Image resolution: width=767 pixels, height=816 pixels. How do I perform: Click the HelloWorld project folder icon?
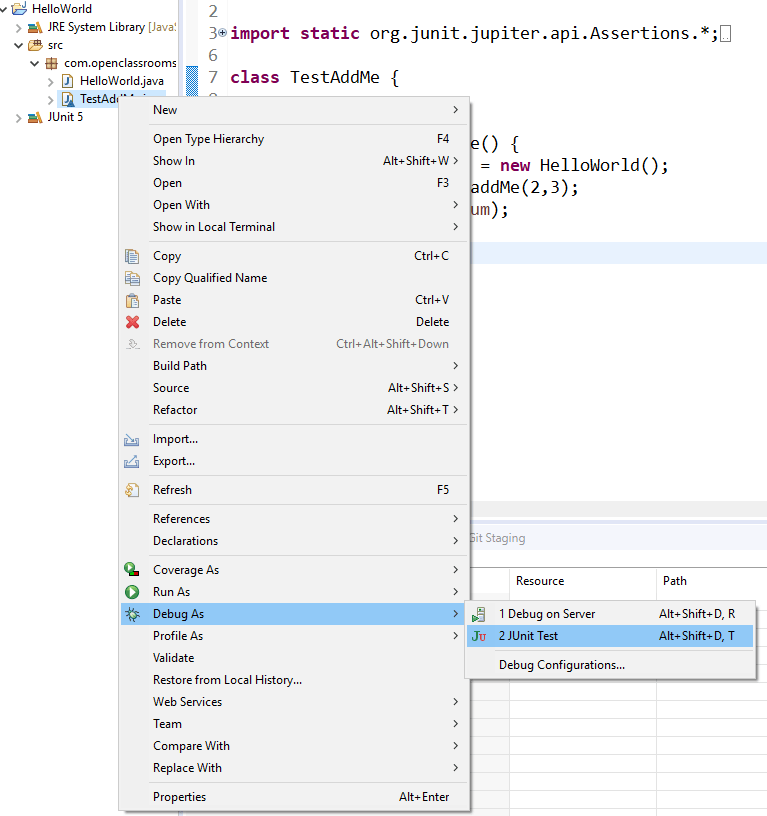pyautogui.click(x=19, y=8)
